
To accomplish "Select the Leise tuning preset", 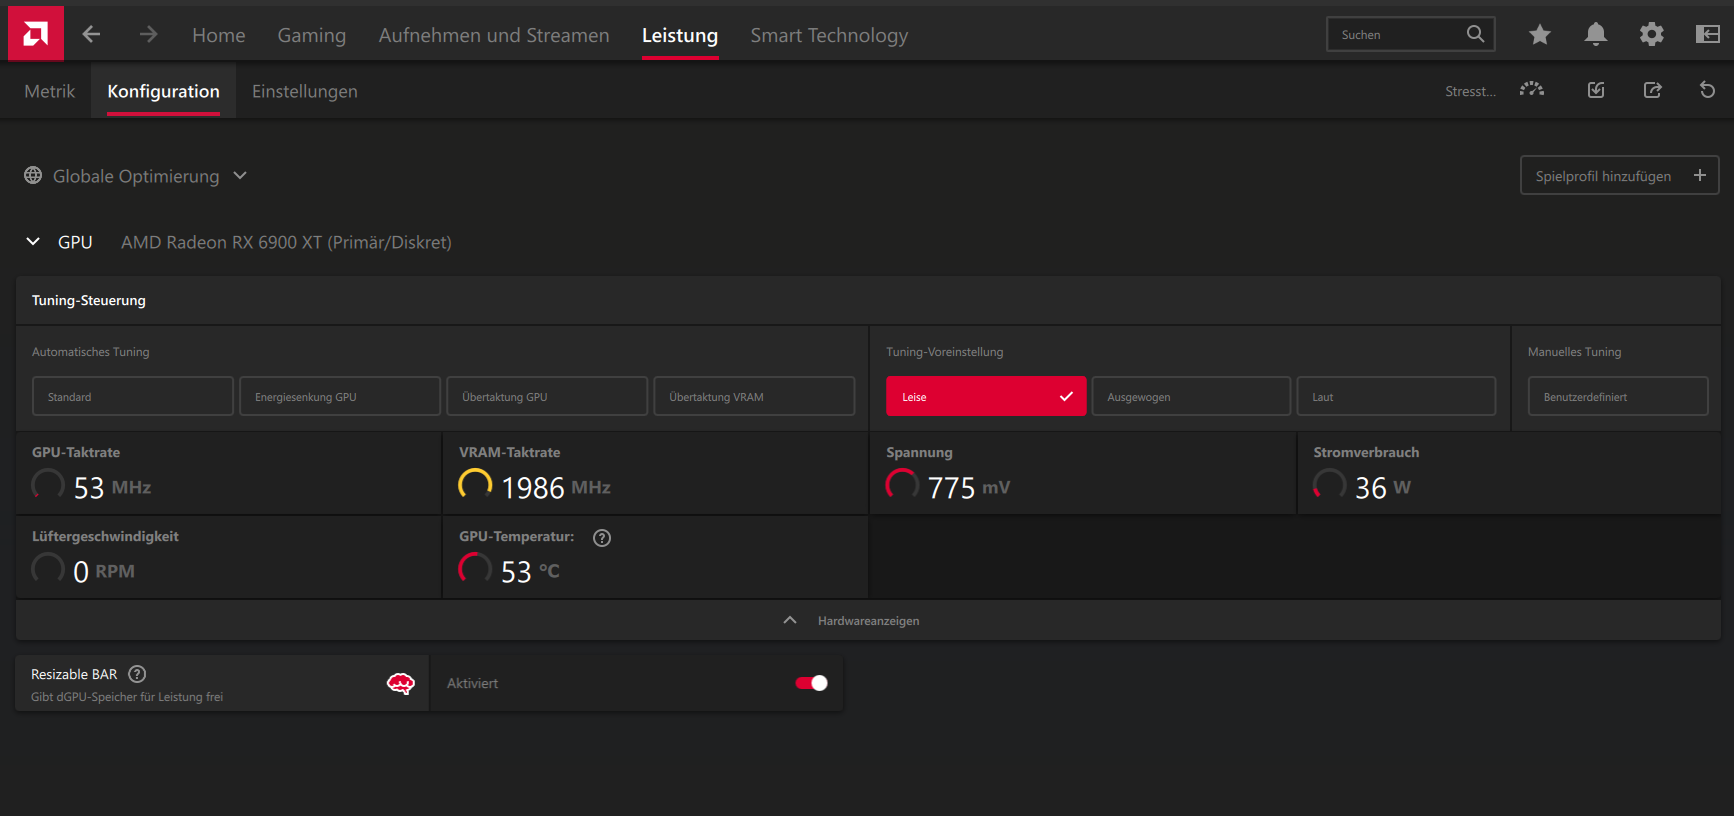I will pyautogui.click(x=986, y=396).
